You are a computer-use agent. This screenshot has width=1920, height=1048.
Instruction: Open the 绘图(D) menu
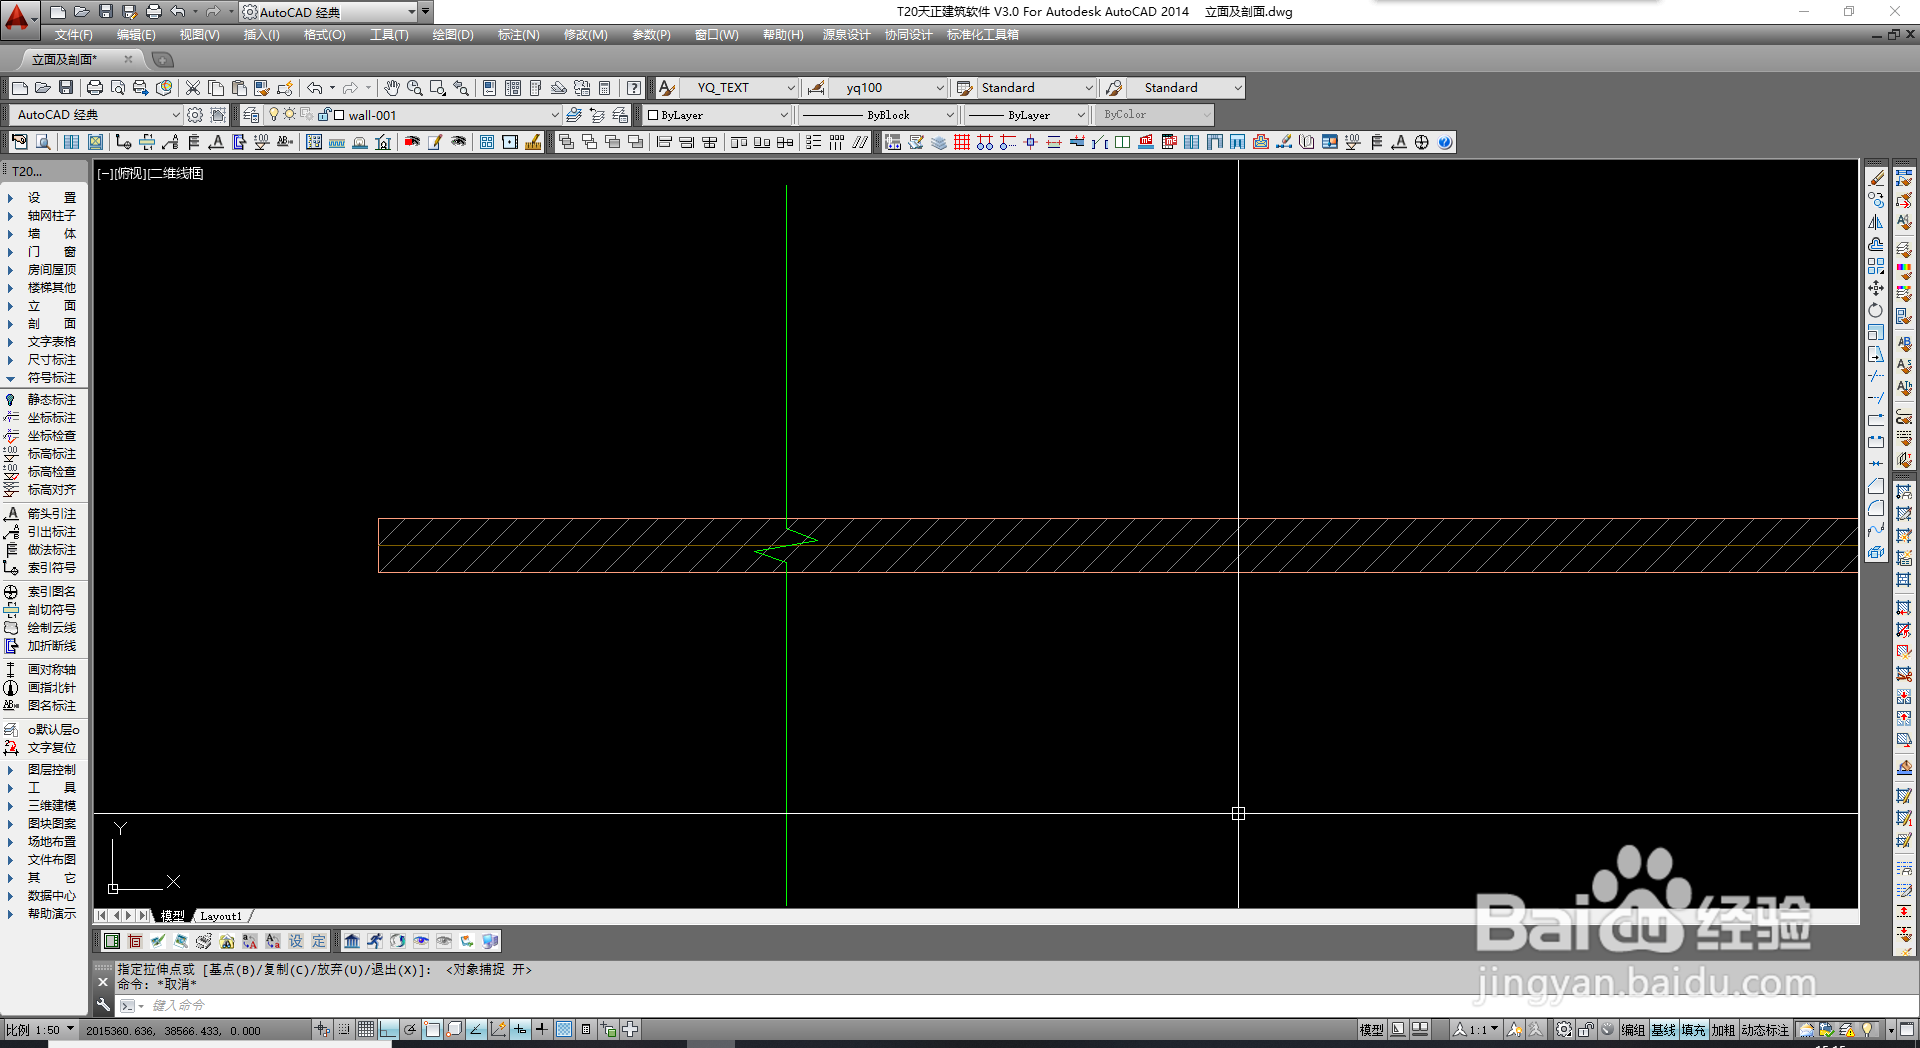tap(453, 35)
